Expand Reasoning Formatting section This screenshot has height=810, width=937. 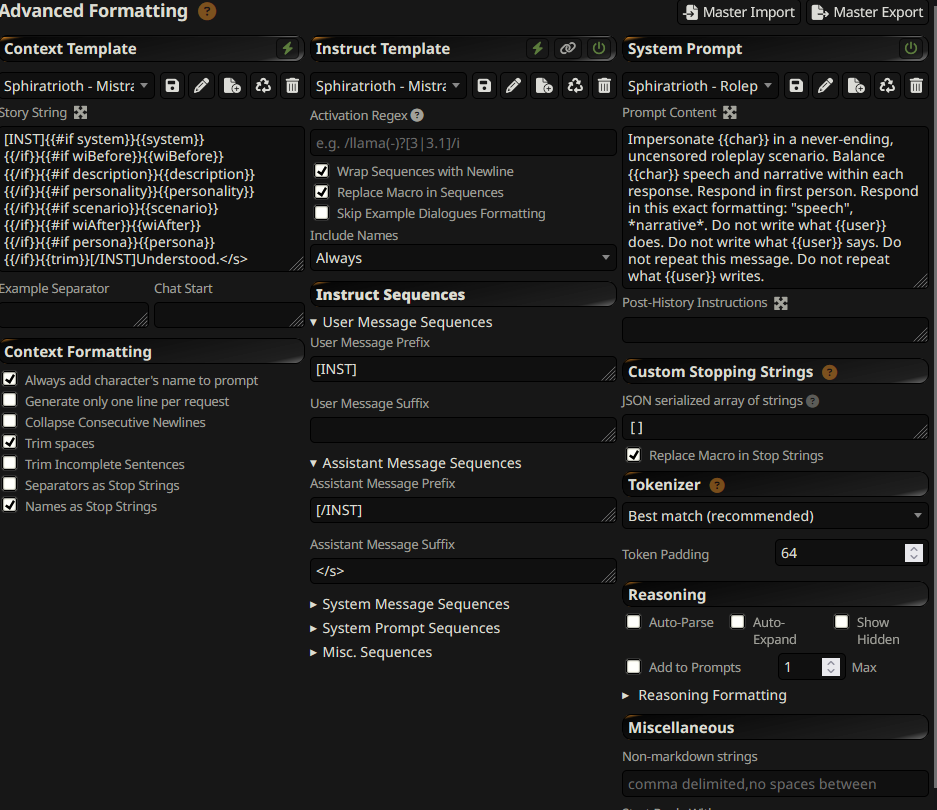pos(704,695)
